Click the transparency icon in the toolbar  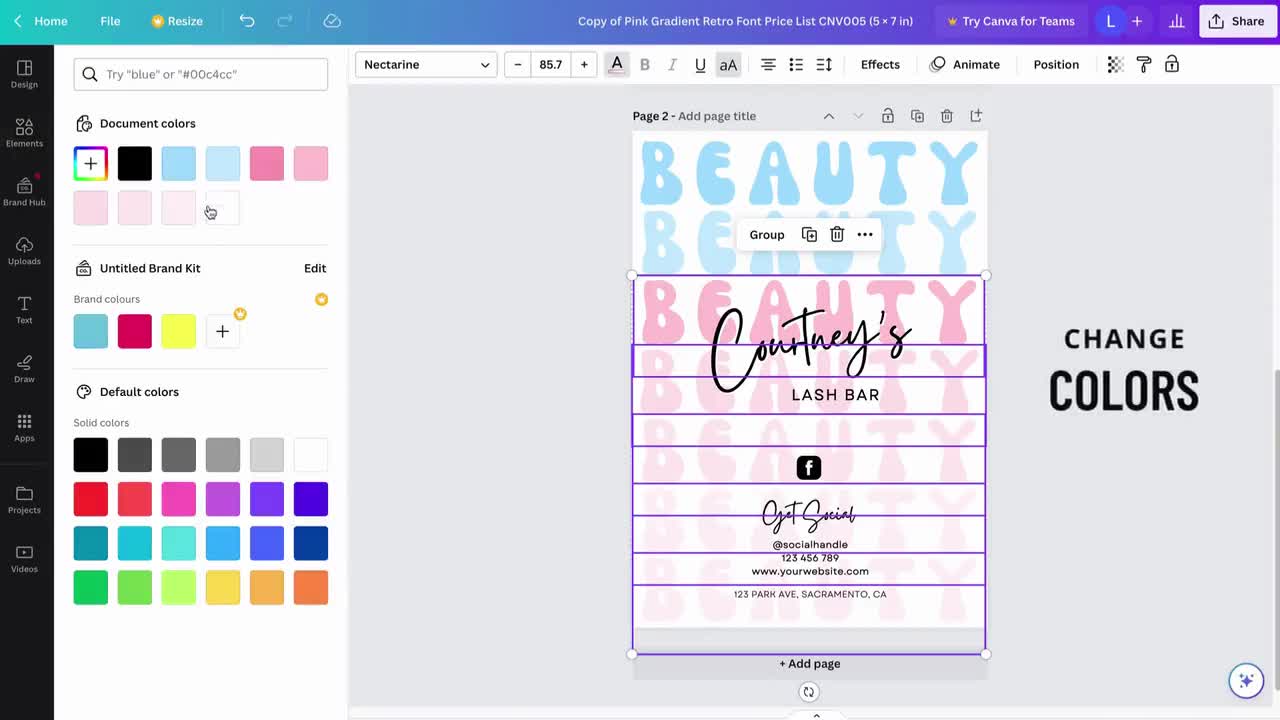coord(1114,64)
